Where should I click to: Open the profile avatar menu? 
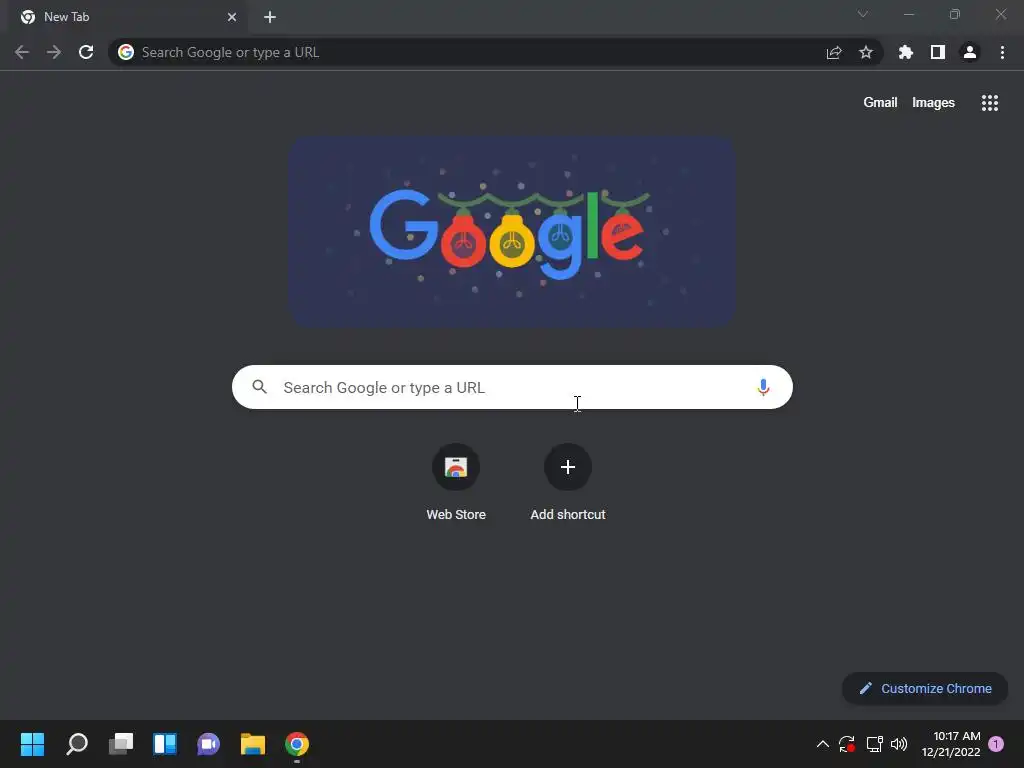click(x=970, y=52)
